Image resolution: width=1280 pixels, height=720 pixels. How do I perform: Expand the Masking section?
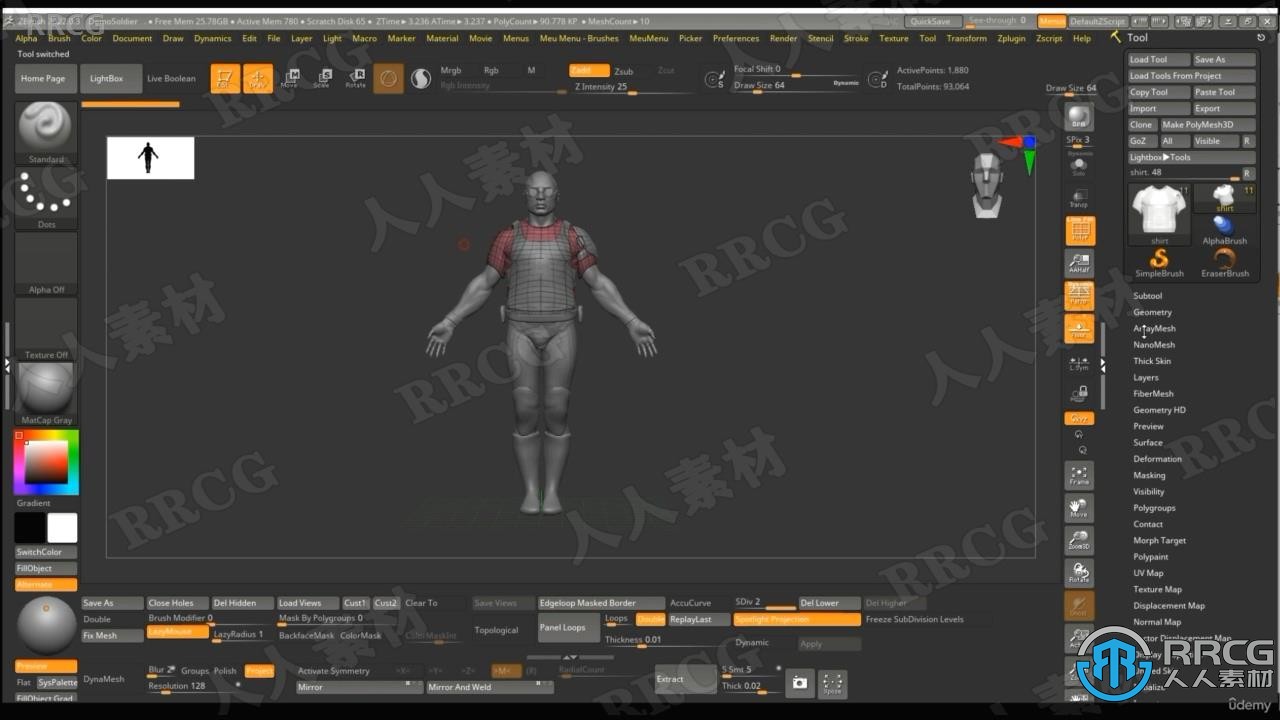click(1149, 475)
